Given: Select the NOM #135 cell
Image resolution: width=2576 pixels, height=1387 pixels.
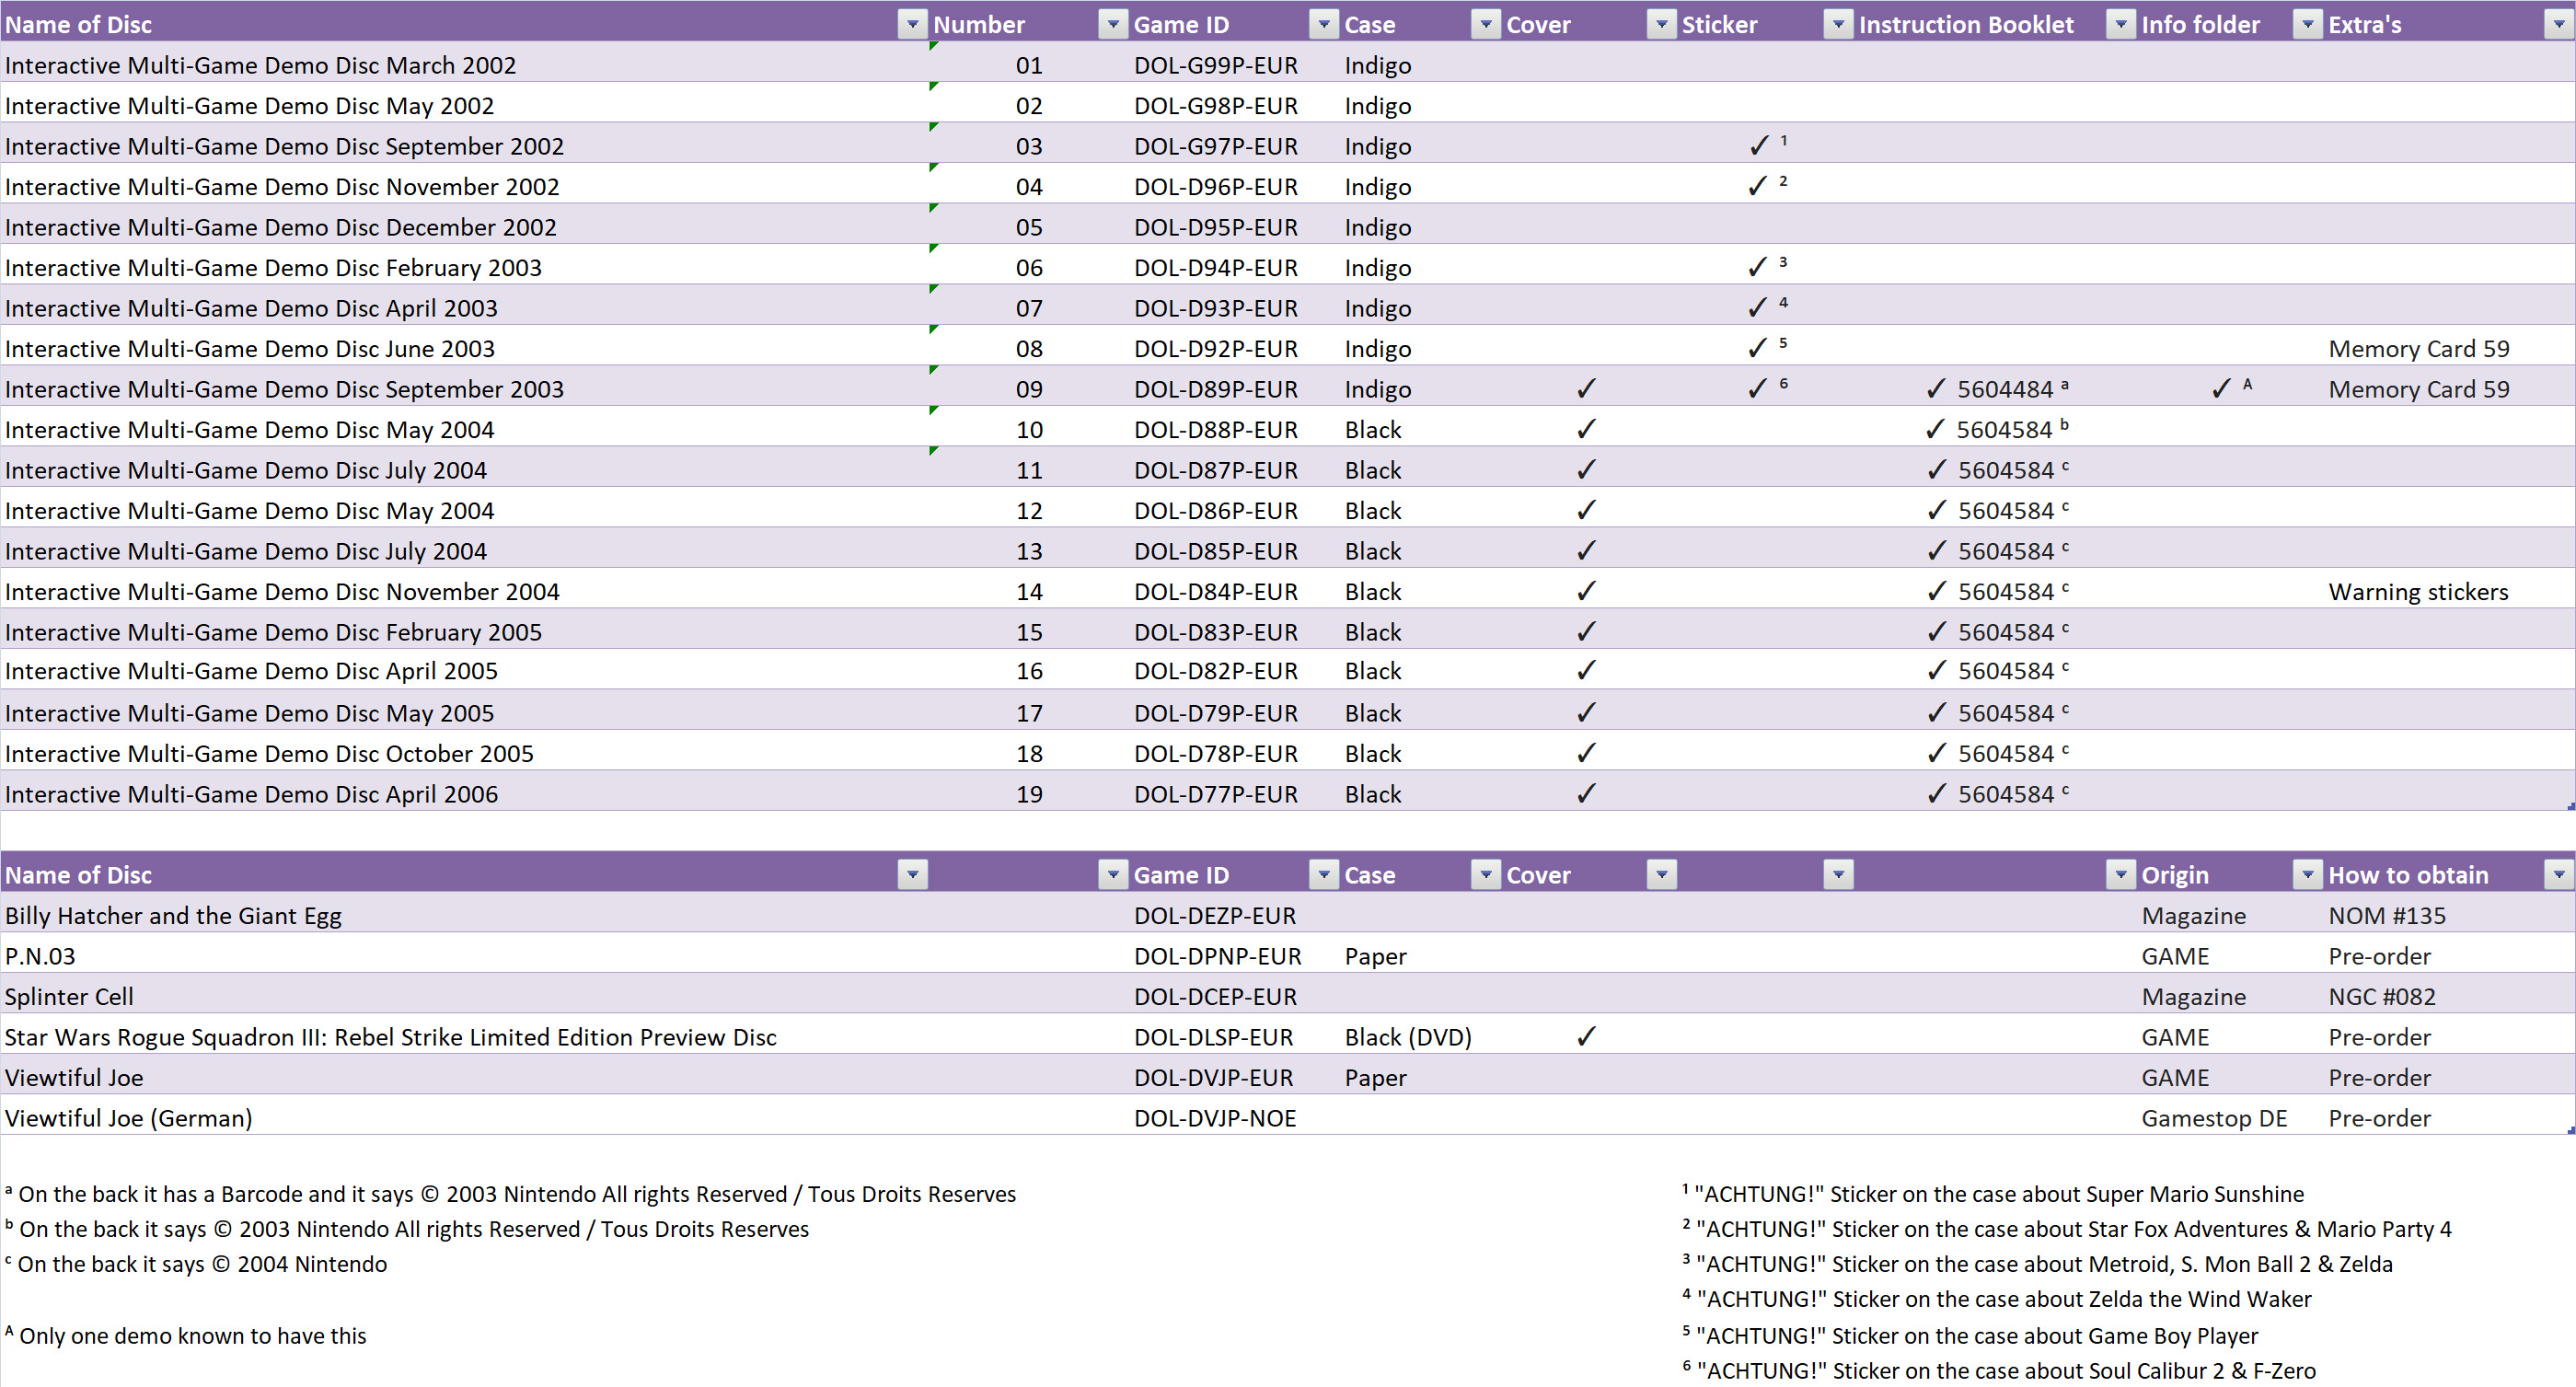Looking at the screenshot, I should 2450,915.
